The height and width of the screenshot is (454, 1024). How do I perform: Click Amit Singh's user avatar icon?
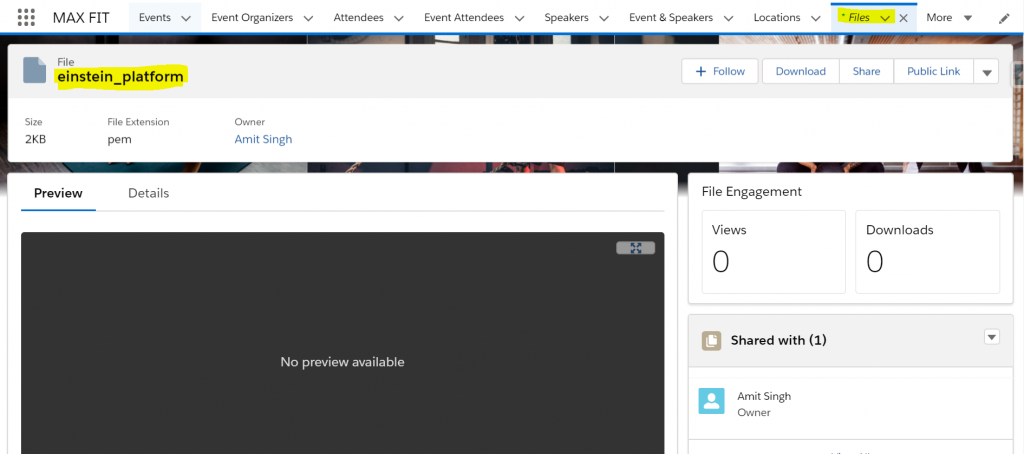click(711, 401)
